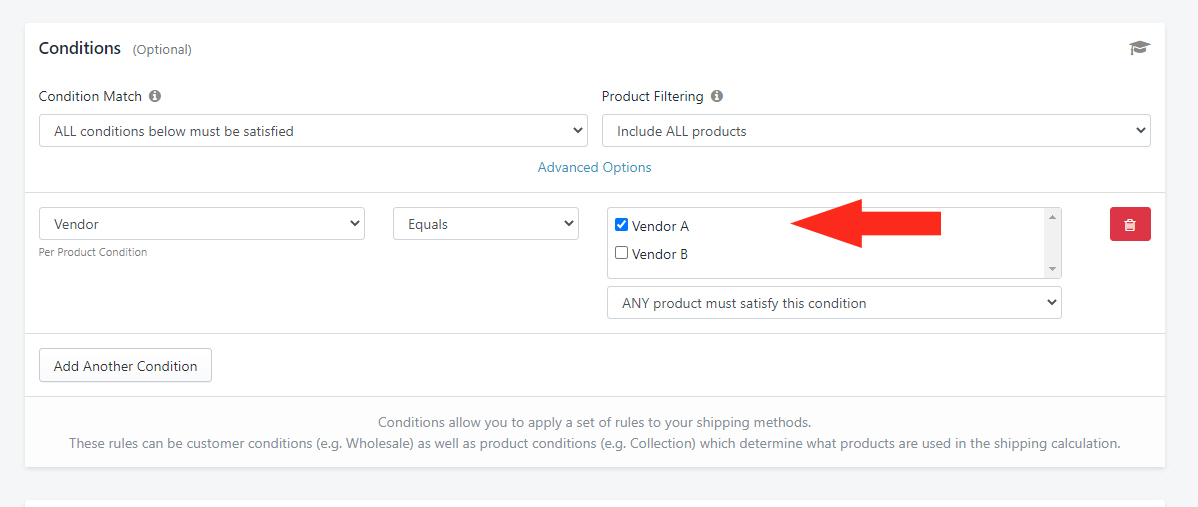
Task: Click the Conditions section heading
Action: (x=79, y=48)
